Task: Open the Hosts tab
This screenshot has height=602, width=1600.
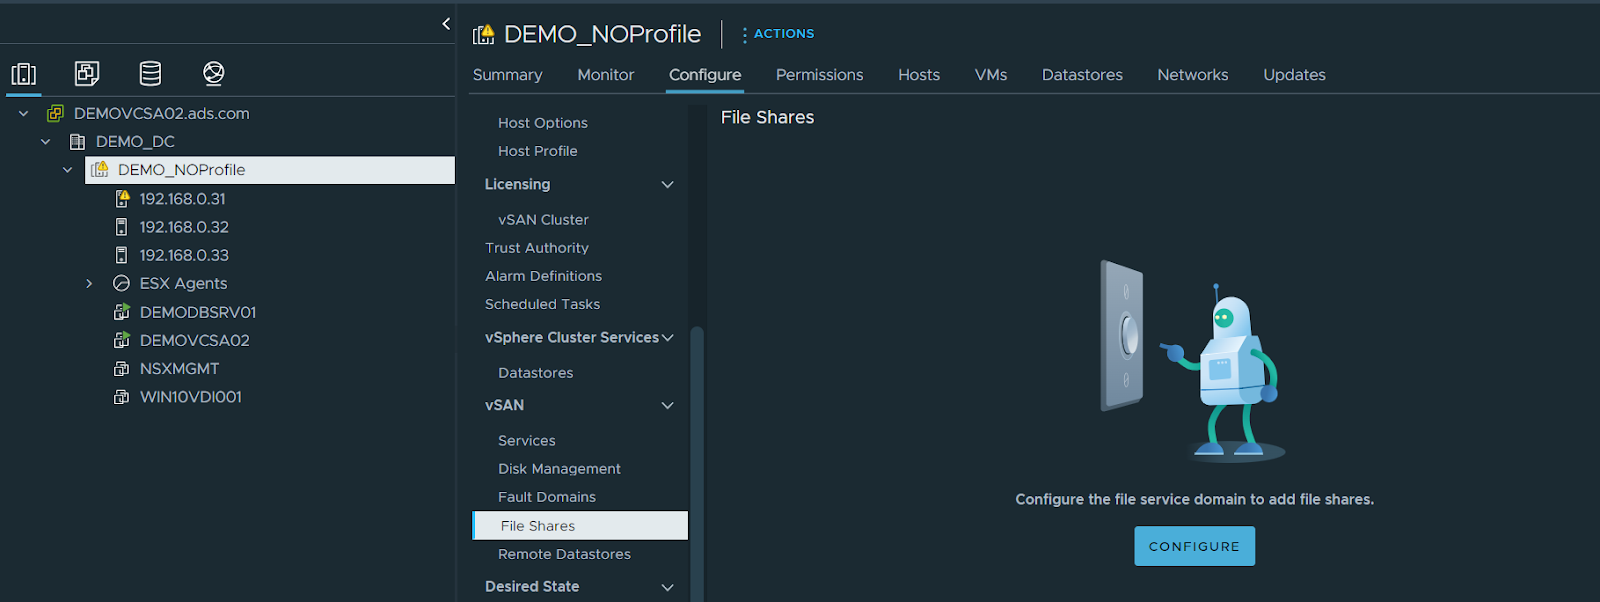Action: click(x=919, y=74)
